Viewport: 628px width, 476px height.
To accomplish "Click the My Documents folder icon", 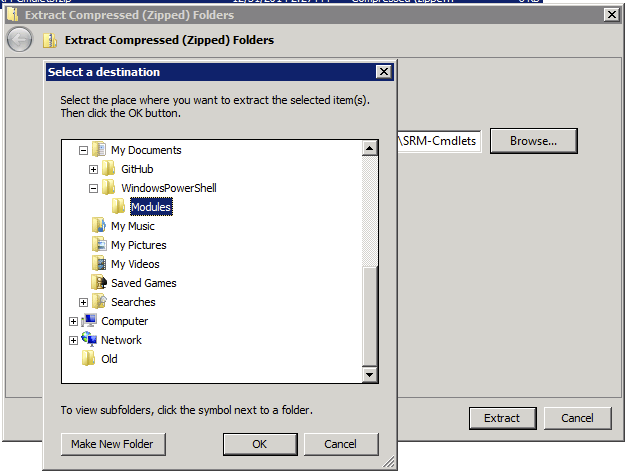I will point(99,150).
